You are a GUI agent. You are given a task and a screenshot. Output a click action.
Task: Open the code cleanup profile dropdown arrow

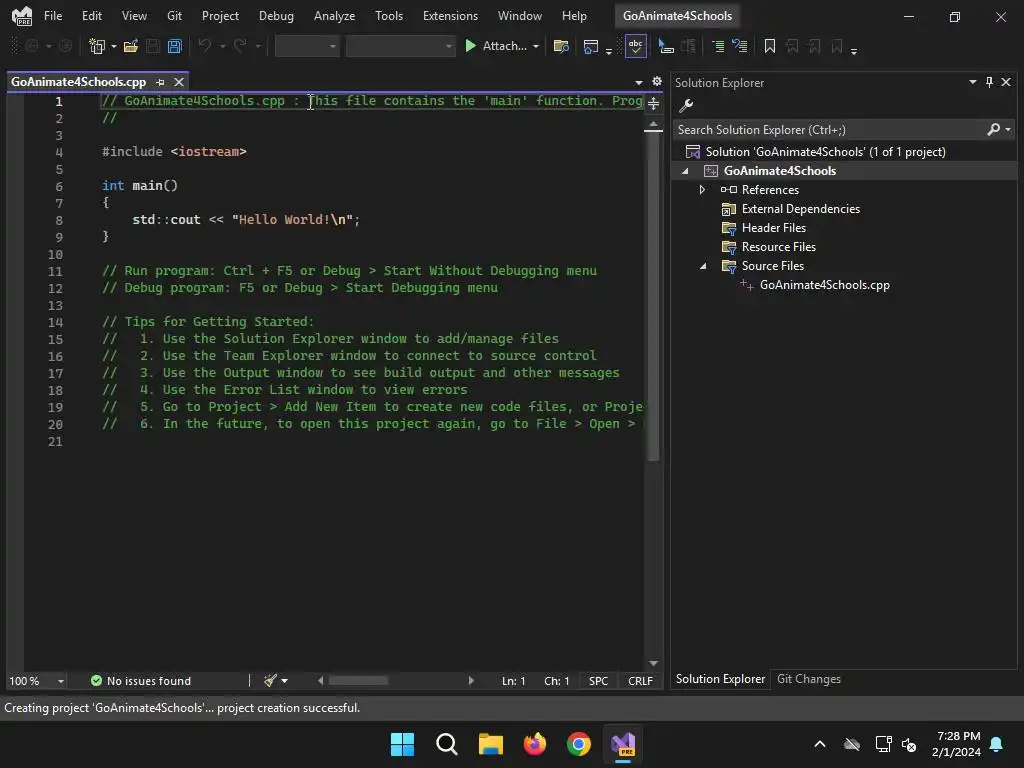tap(285, 680)
